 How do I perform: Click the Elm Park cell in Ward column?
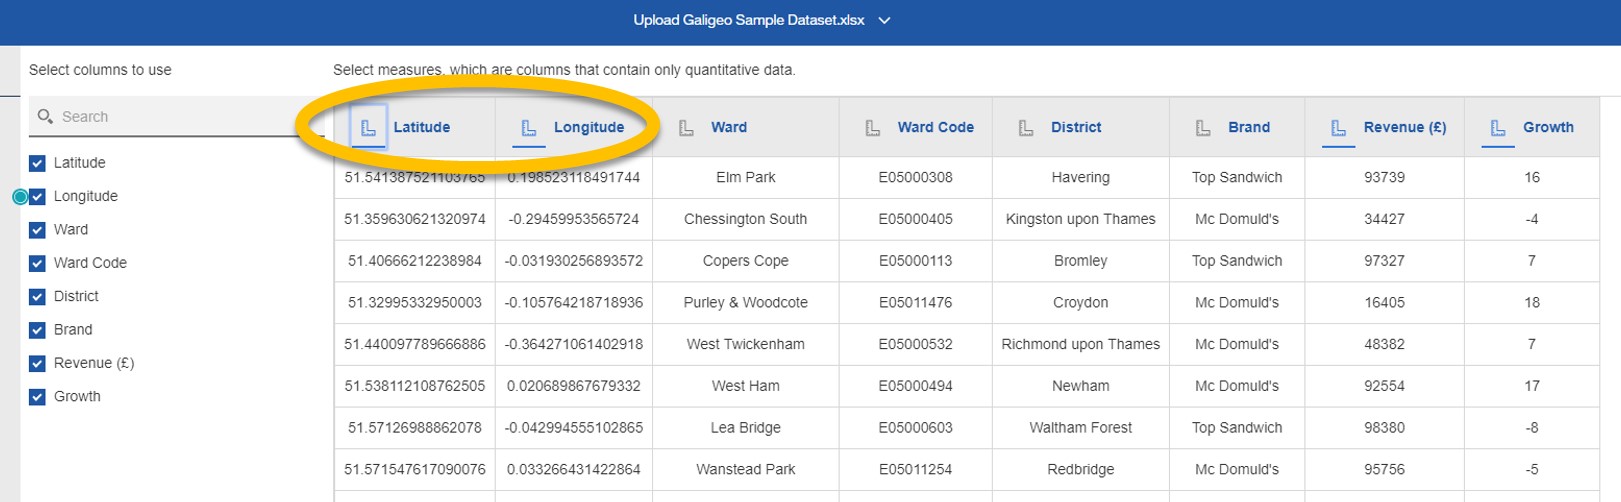pos(745,177)
